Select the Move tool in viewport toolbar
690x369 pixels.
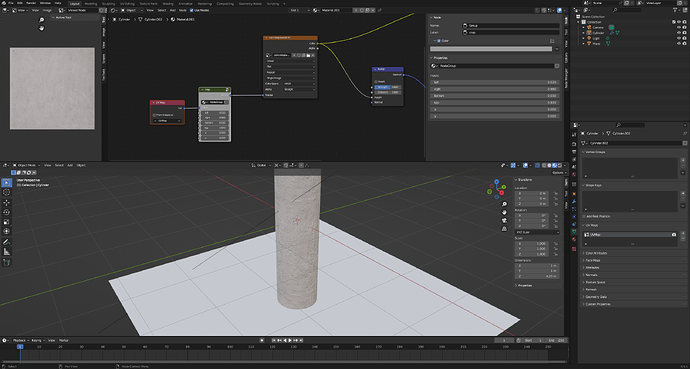point(7,203)
